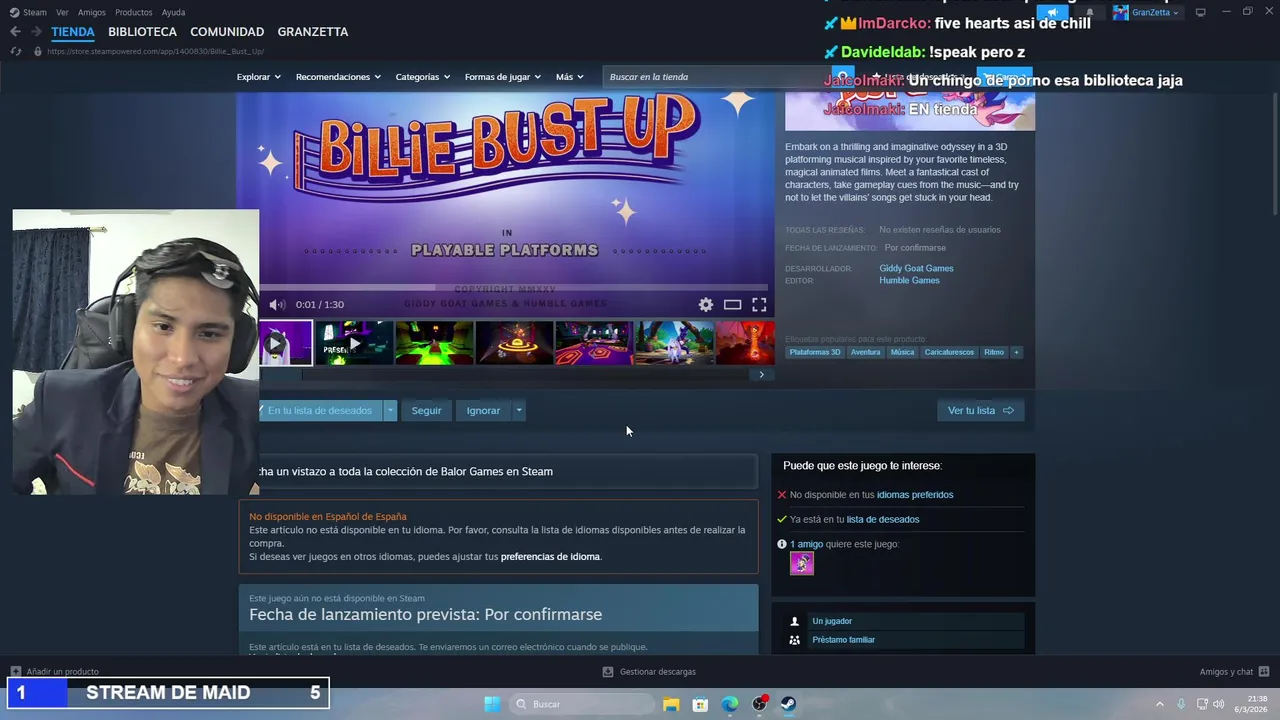Screen dimensions: 1280x720
Task: Open the Amigos y chat icon
Action: coord(1264,672)
